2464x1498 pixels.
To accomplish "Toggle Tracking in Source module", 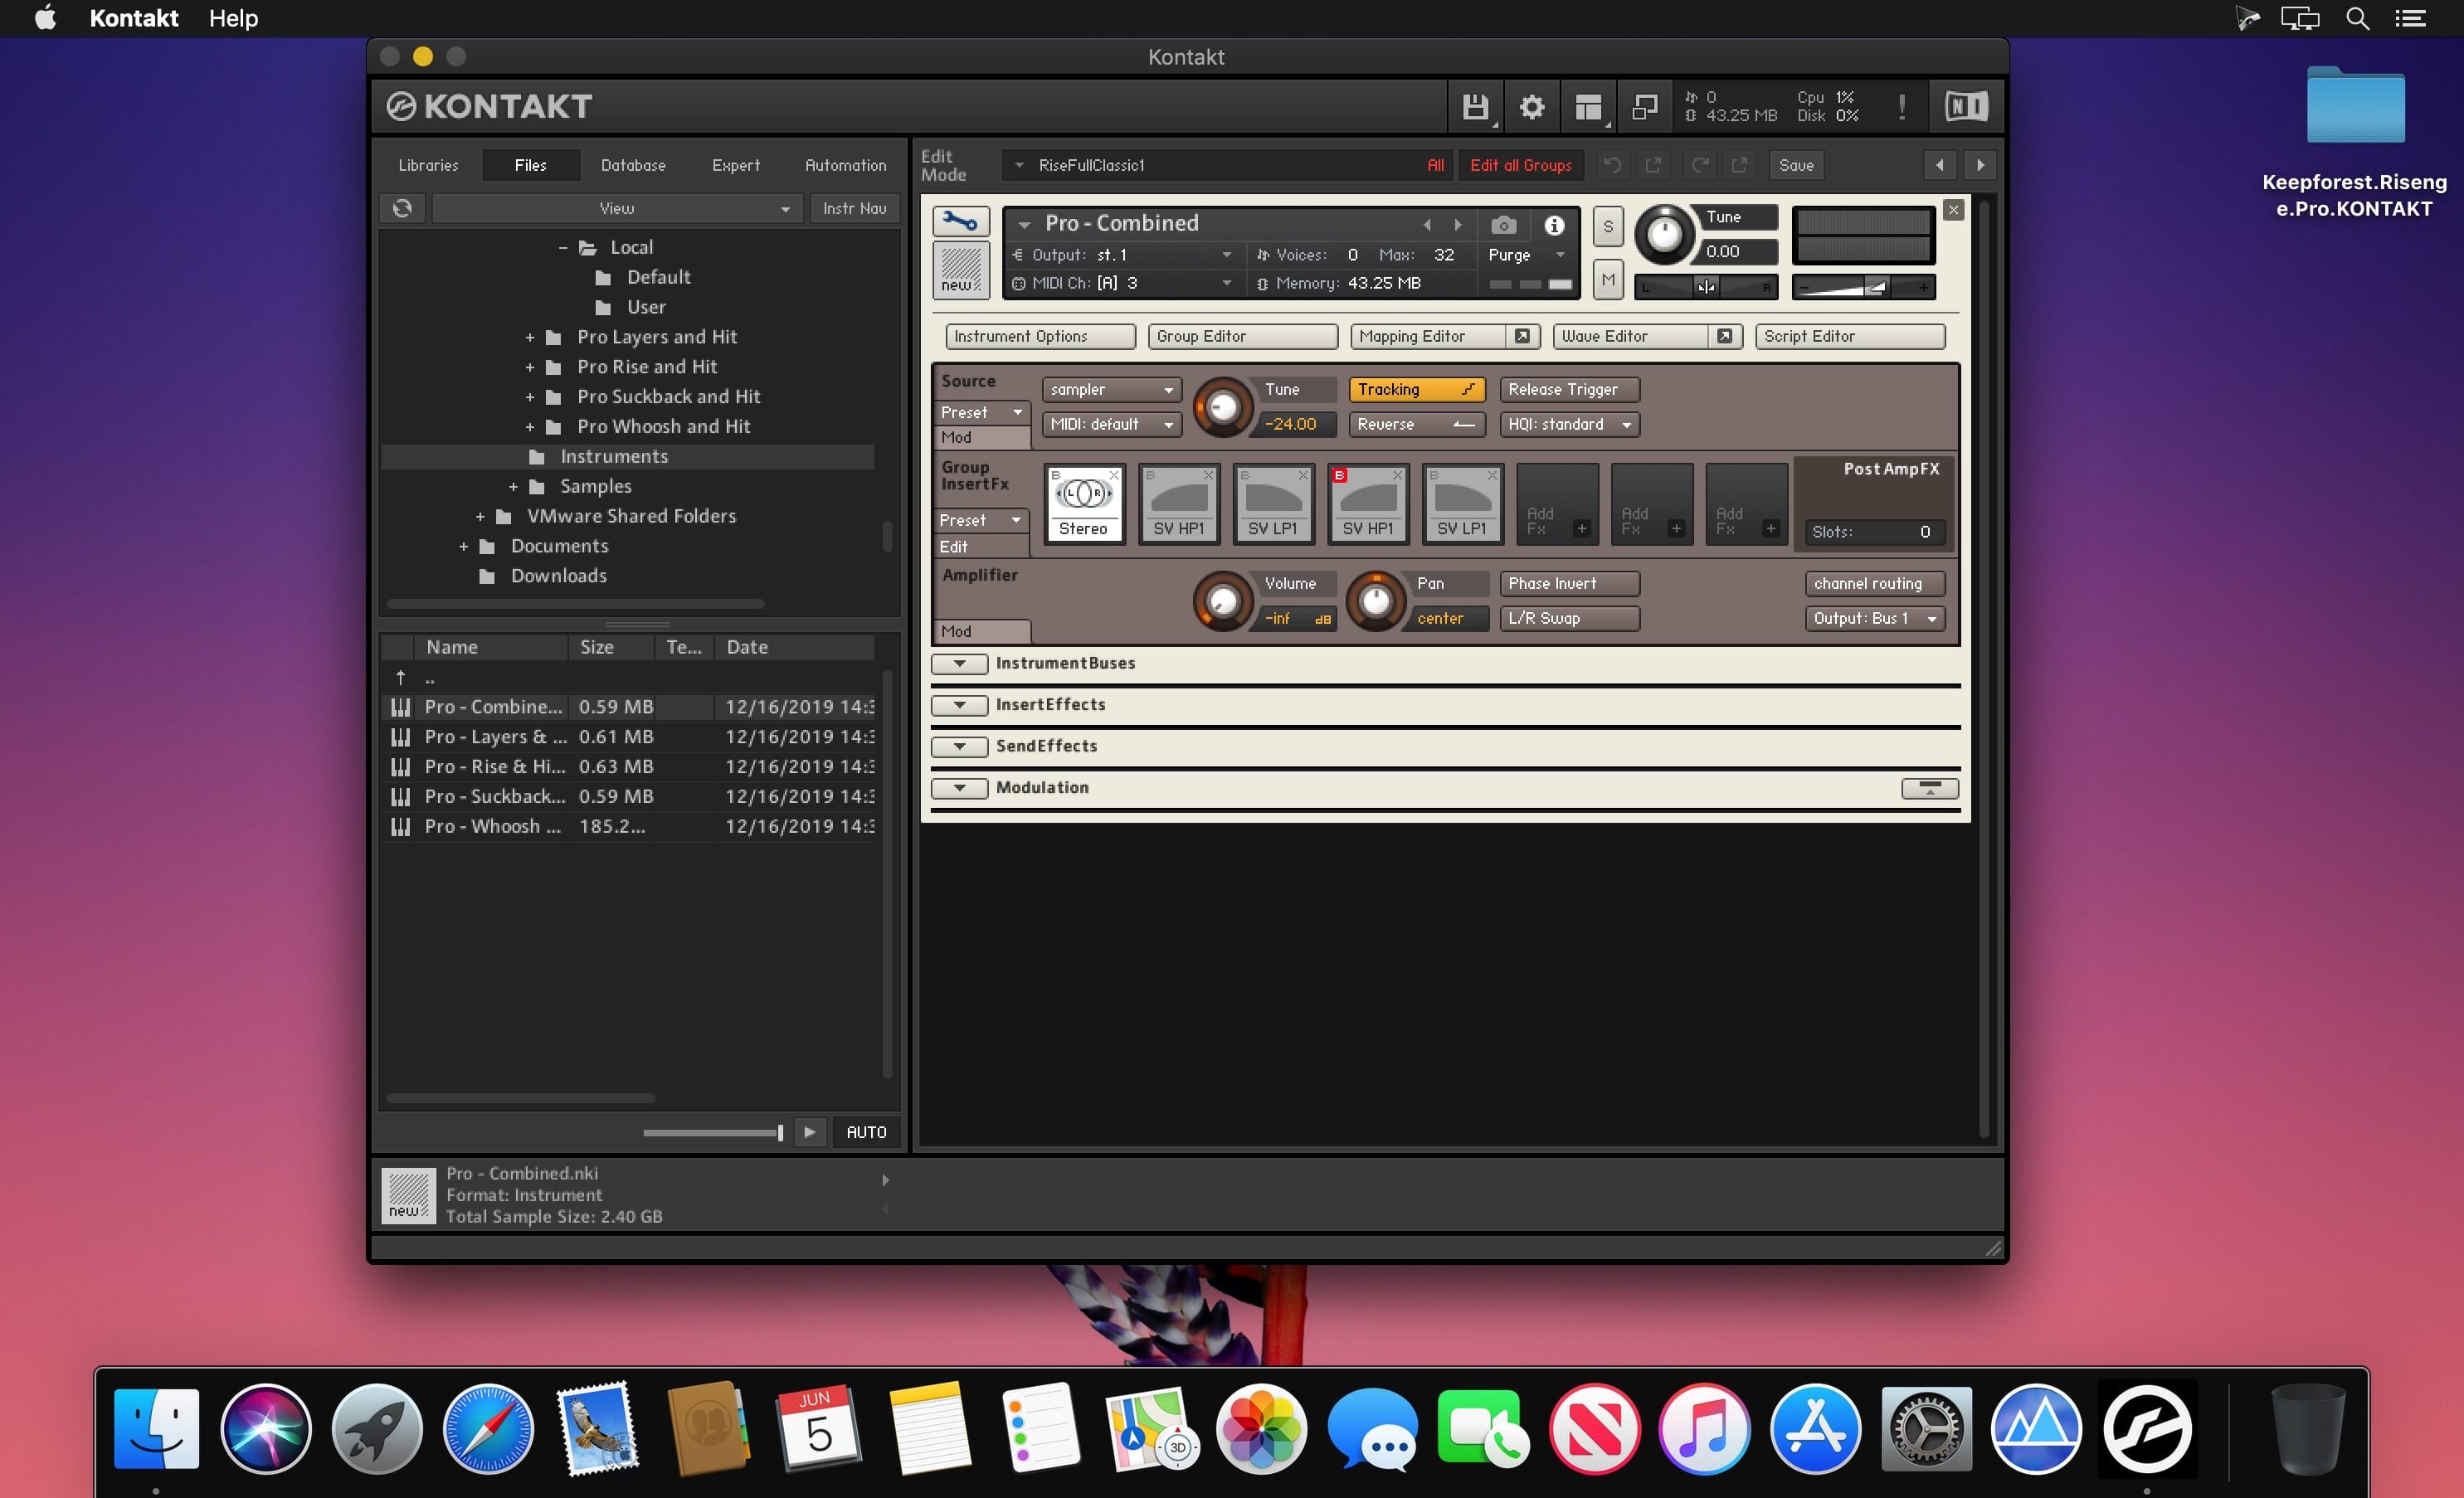I will pos(1416,389).
